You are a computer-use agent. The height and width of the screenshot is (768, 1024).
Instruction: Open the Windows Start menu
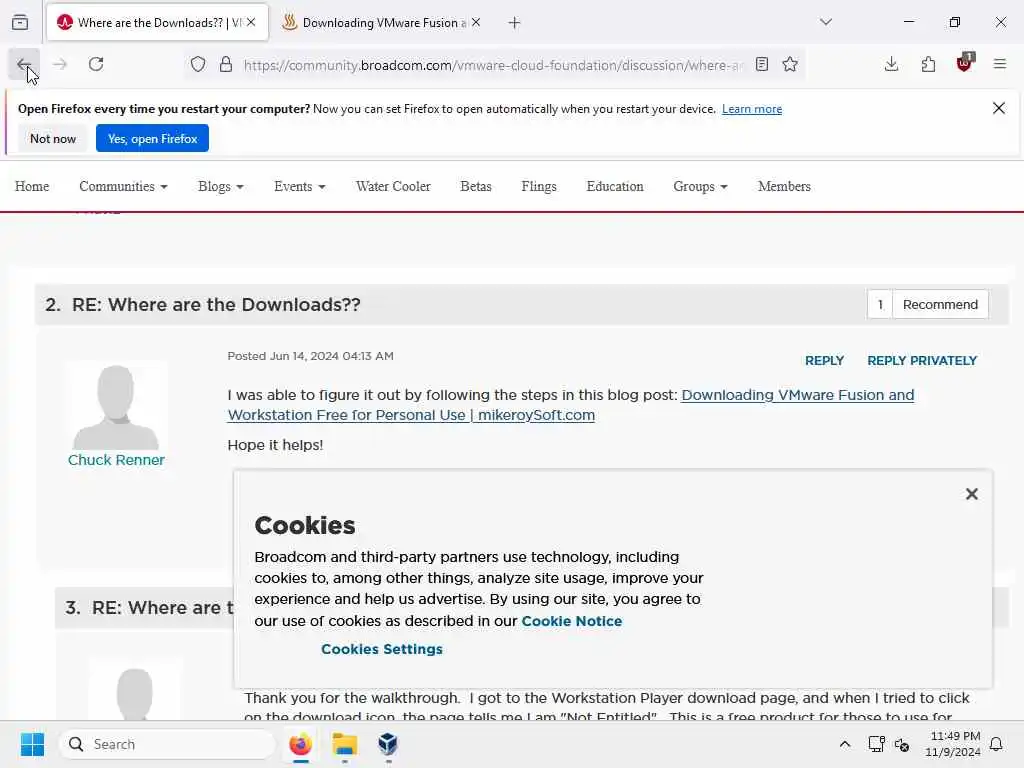click(x=32, y=744)
